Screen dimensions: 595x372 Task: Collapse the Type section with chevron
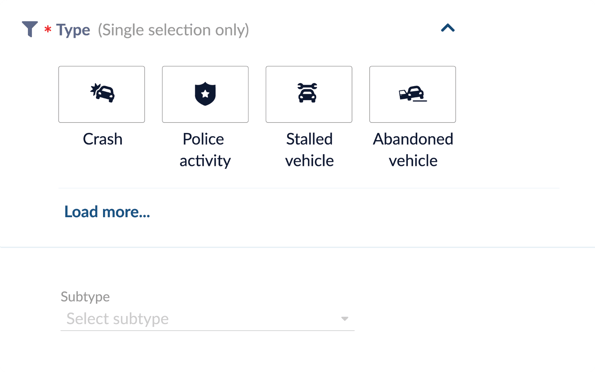click(x=448, y=28)
